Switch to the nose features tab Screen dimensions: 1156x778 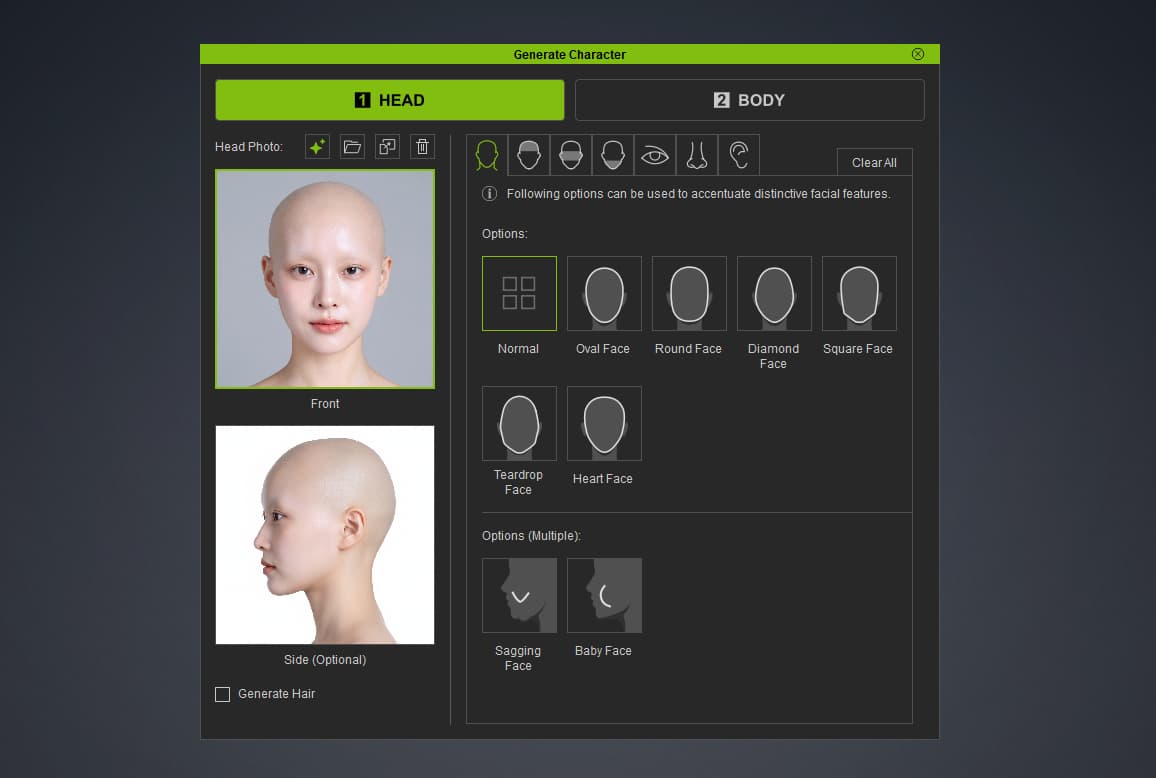697,155
